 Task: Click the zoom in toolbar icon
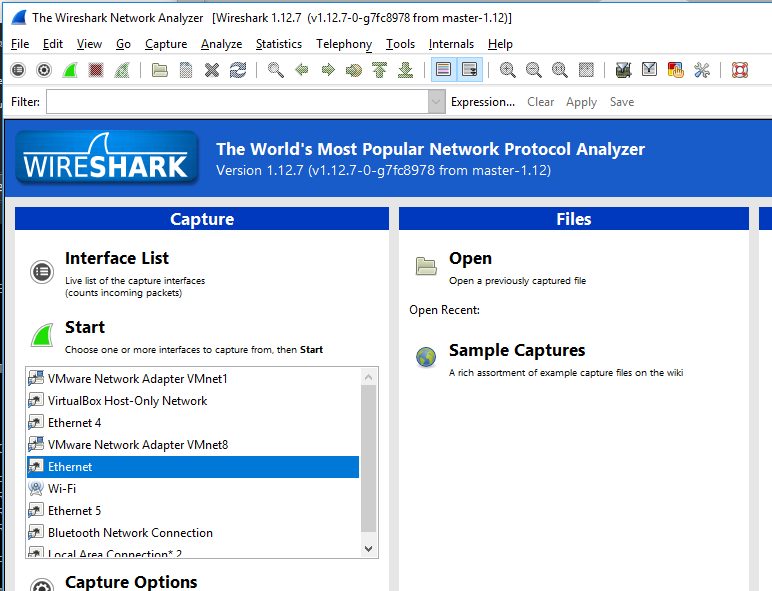click(507, 70)
